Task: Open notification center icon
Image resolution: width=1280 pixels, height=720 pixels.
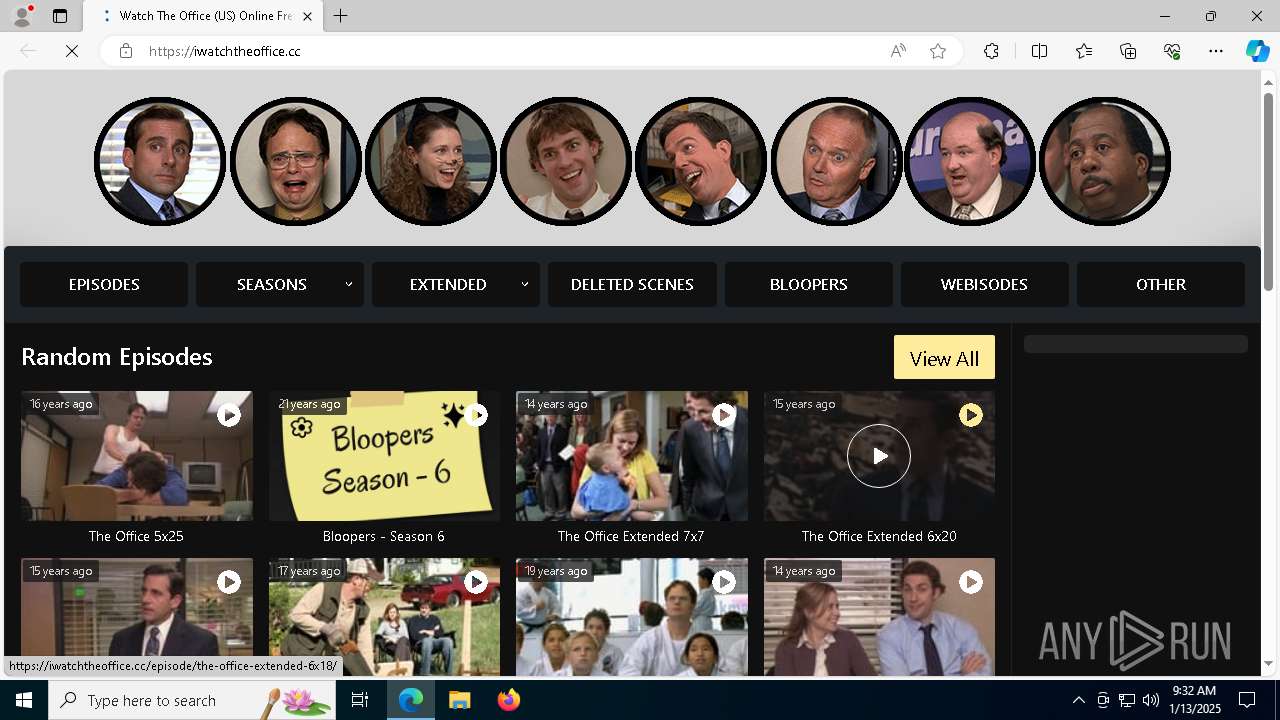Action: click(1247, 700)
